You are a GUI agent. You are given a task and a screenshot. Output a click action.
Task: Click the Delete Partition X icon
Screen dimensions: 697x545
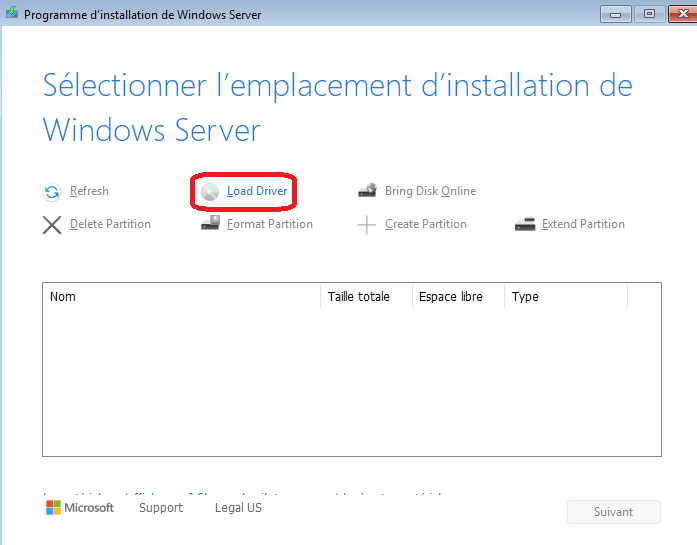tap(52, 224)
